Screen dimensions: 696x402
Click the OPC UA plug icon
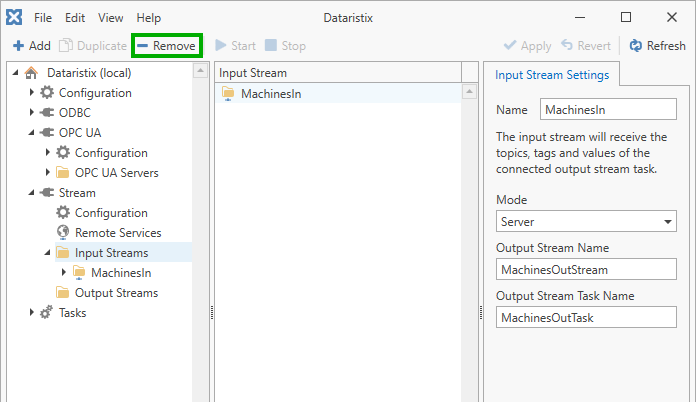point(47,133)
